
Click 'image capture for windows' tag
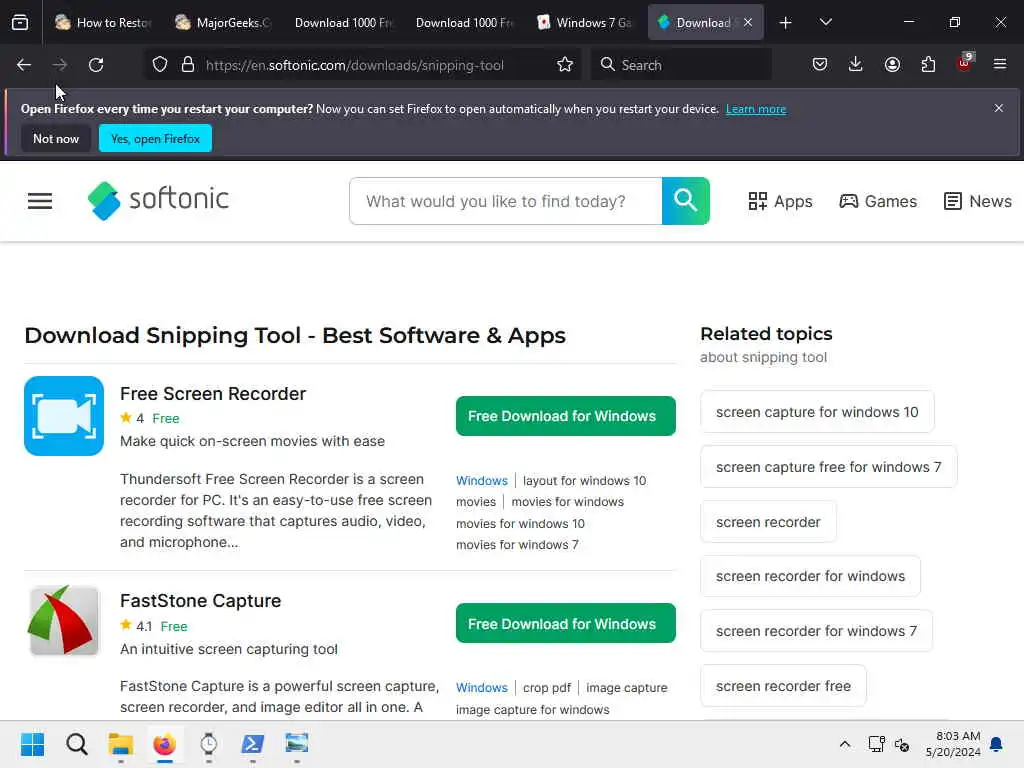pos(532,710)
